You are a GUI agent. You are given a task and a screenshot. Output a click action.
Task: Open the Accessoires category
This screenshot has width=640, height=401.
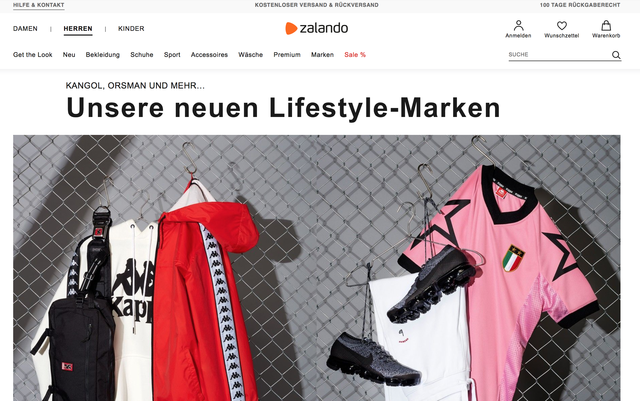[x=209, y=55]
